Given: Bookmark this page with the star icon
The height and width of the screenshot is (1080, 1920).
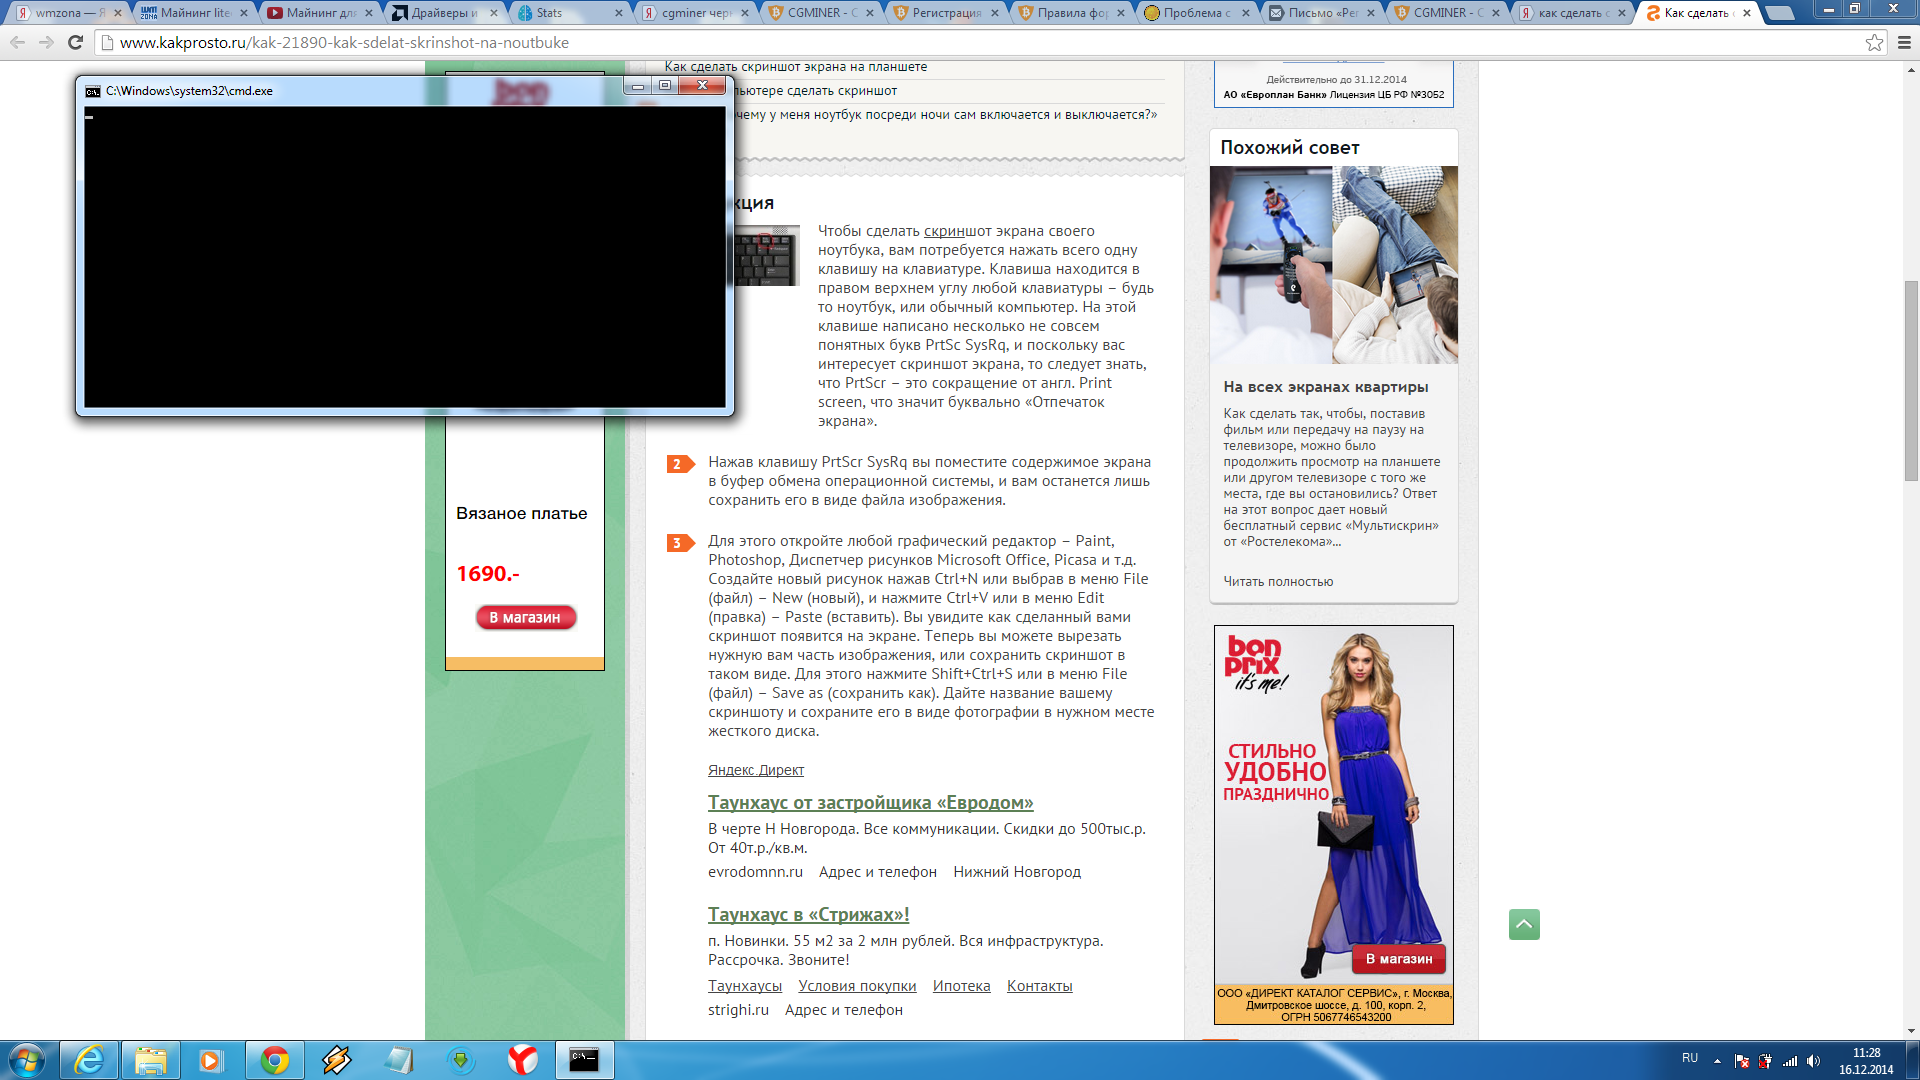Looking at the screenshot, I should (1874, 42).
